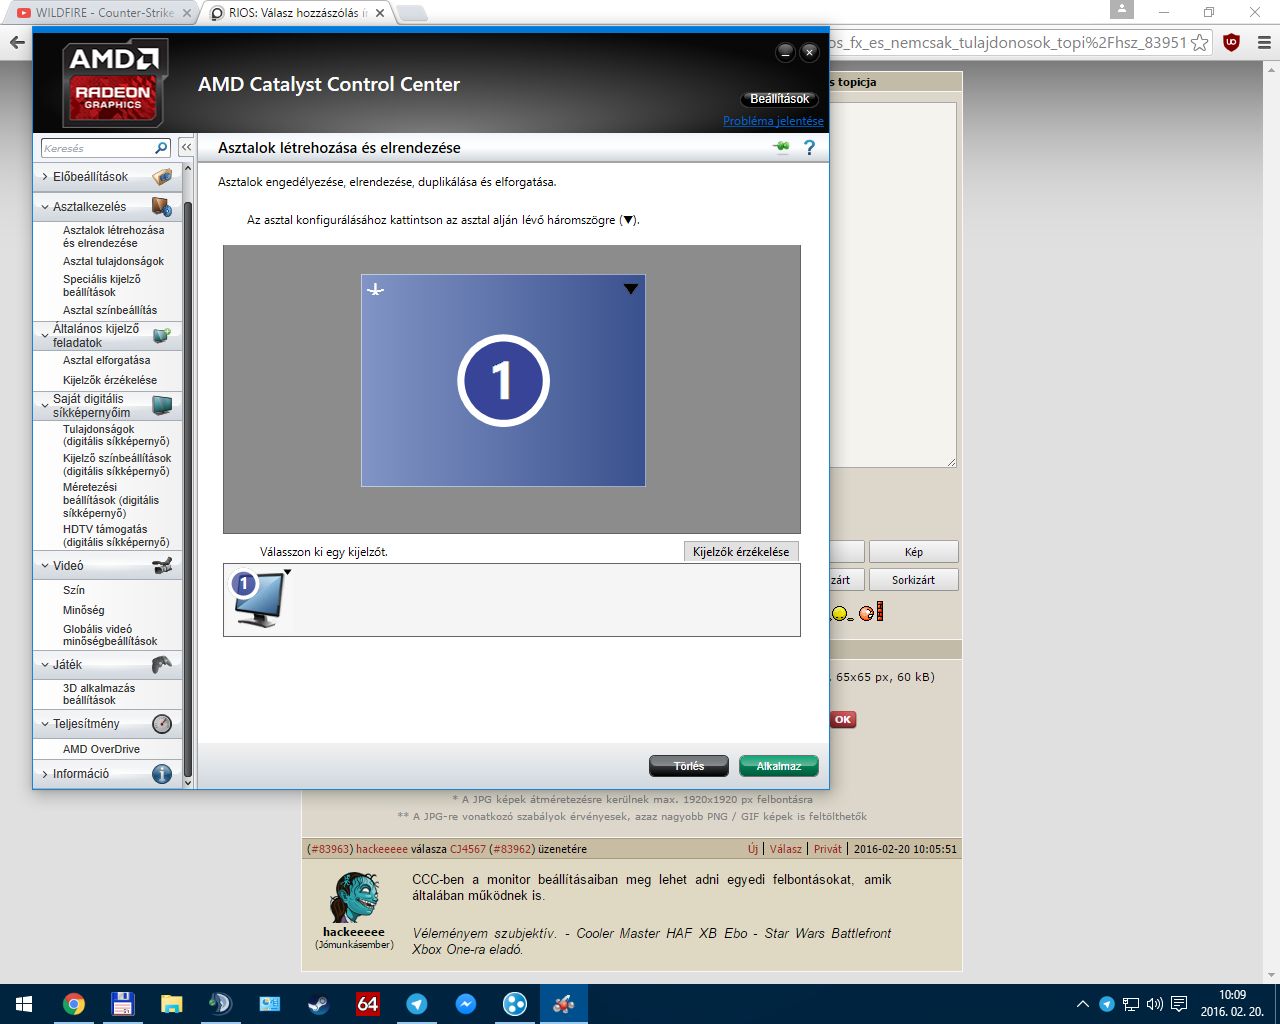Screen dimensions: 1280x1024
Task: Click the Játék gamepad icon
Action: point(162,664)
